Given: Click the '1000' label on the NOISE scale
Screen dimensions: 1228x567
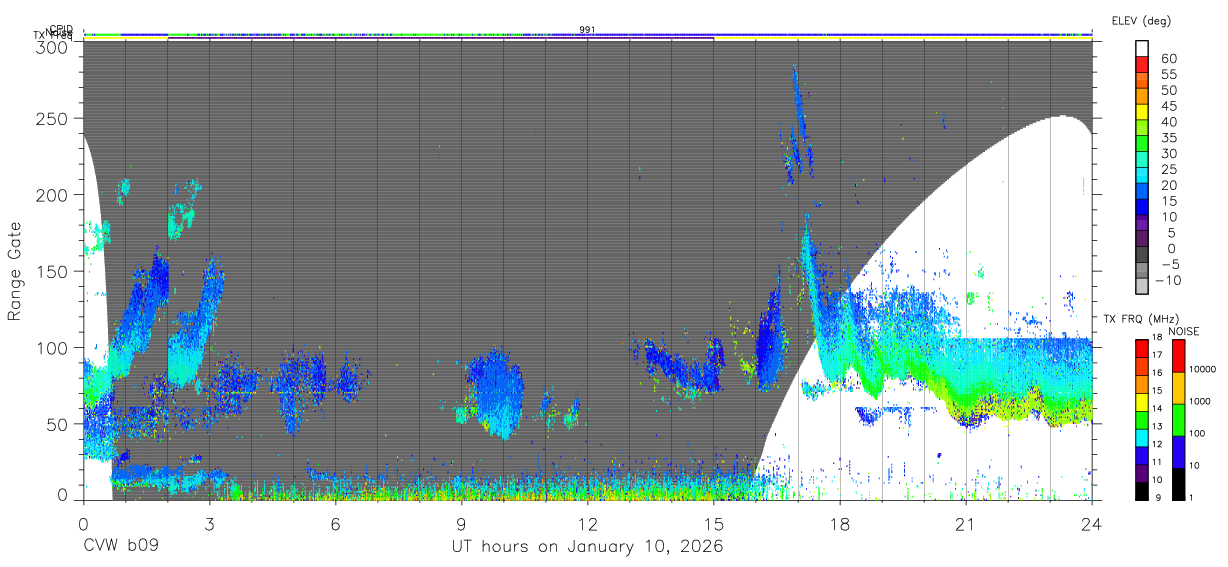Looking at the screenshot, I should pyautogui.click(x=1201, y=401).
